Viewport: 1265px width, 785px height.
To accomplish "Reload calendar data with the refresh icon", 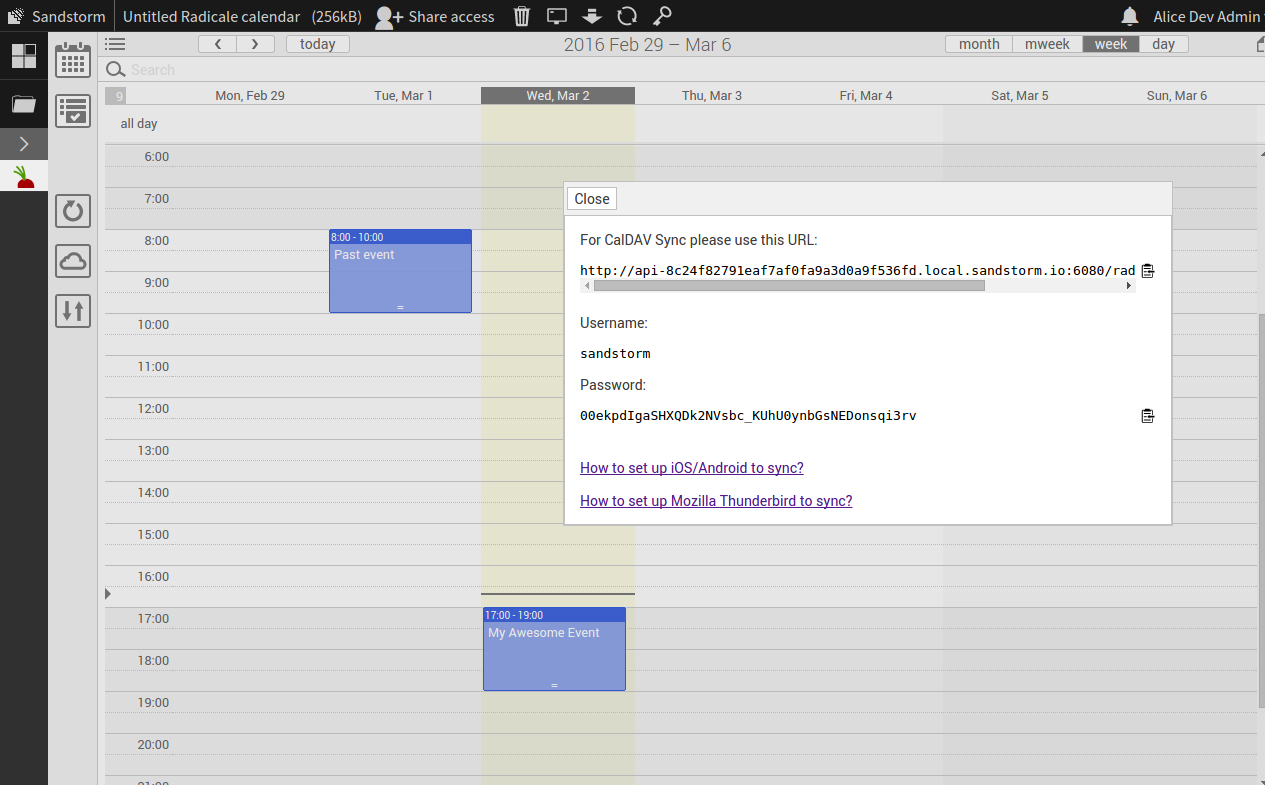I will point(73,211).
